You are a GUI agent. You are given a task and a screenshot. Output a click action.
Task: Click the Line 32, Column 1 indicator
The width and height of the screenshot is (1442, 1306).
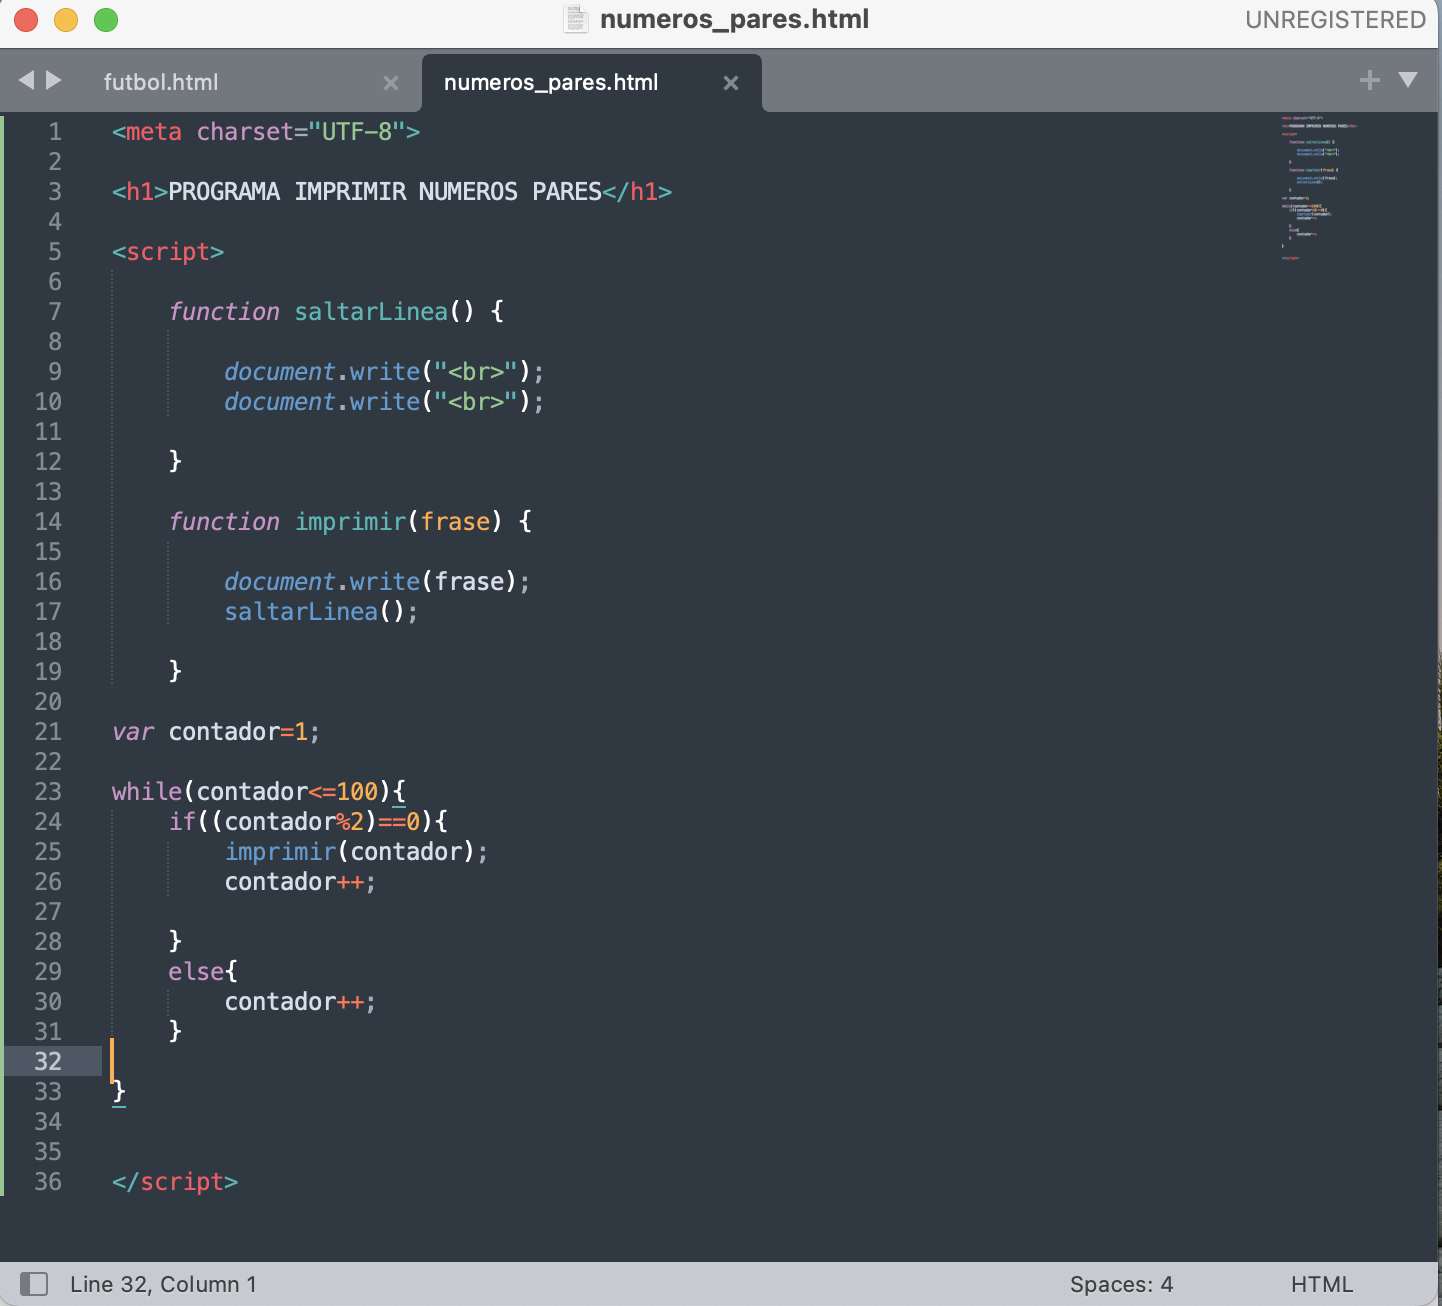pos(163,1284)
